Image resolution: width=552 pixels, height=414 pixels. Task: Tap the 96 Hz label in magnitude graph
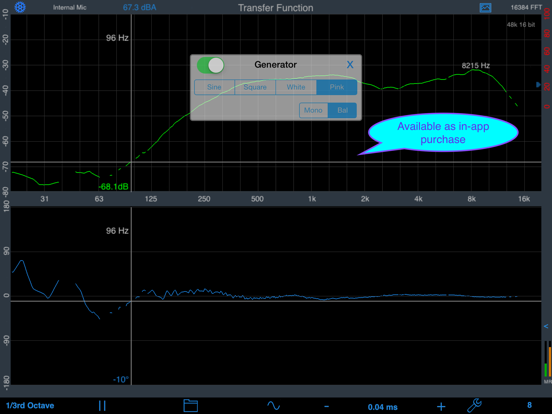tap(117, 38)
